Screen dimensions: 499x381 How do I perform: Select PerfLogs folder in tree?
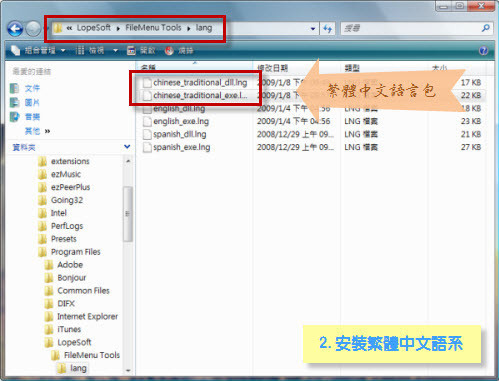tap(67, 226)
